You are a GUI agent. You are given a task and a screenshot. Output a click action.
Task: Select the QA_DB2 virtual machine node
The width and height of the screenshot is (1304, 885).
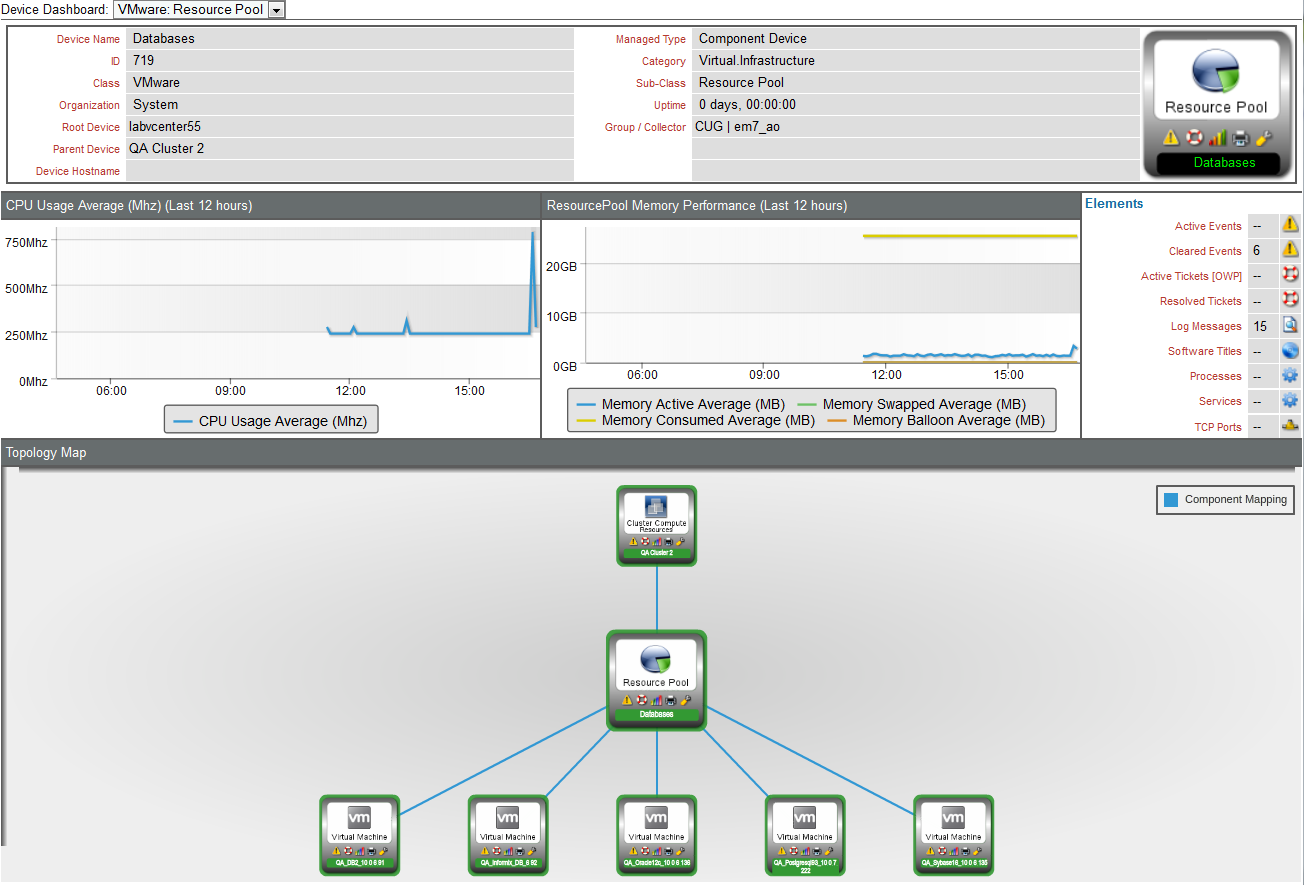coord(359,835)
